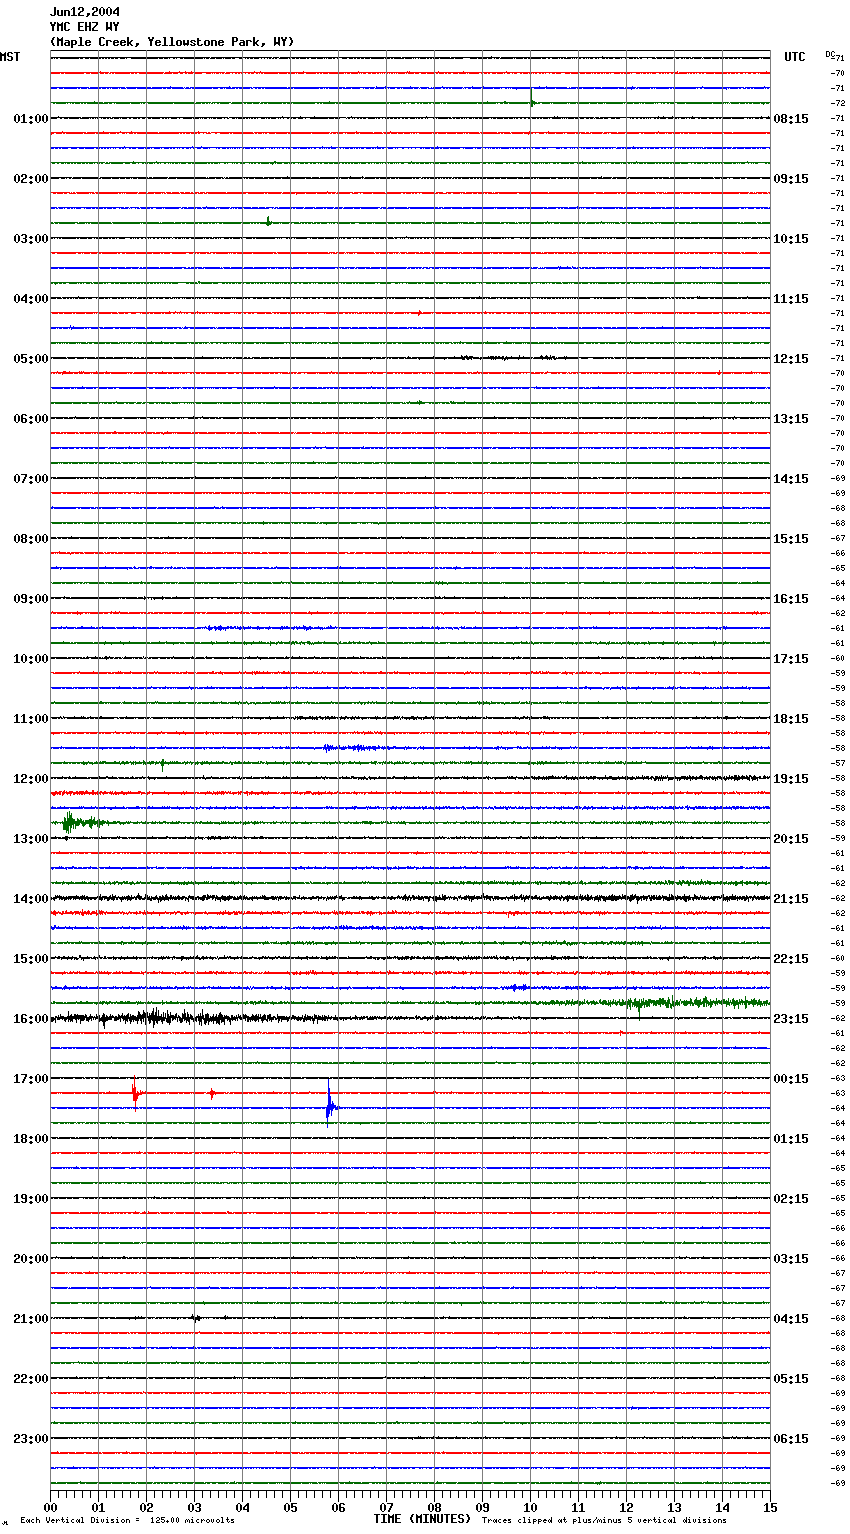Select the station code YMC EHZ WY
Image resolution: width=850 pixels, height=1534 pixels.
point(85,27)
